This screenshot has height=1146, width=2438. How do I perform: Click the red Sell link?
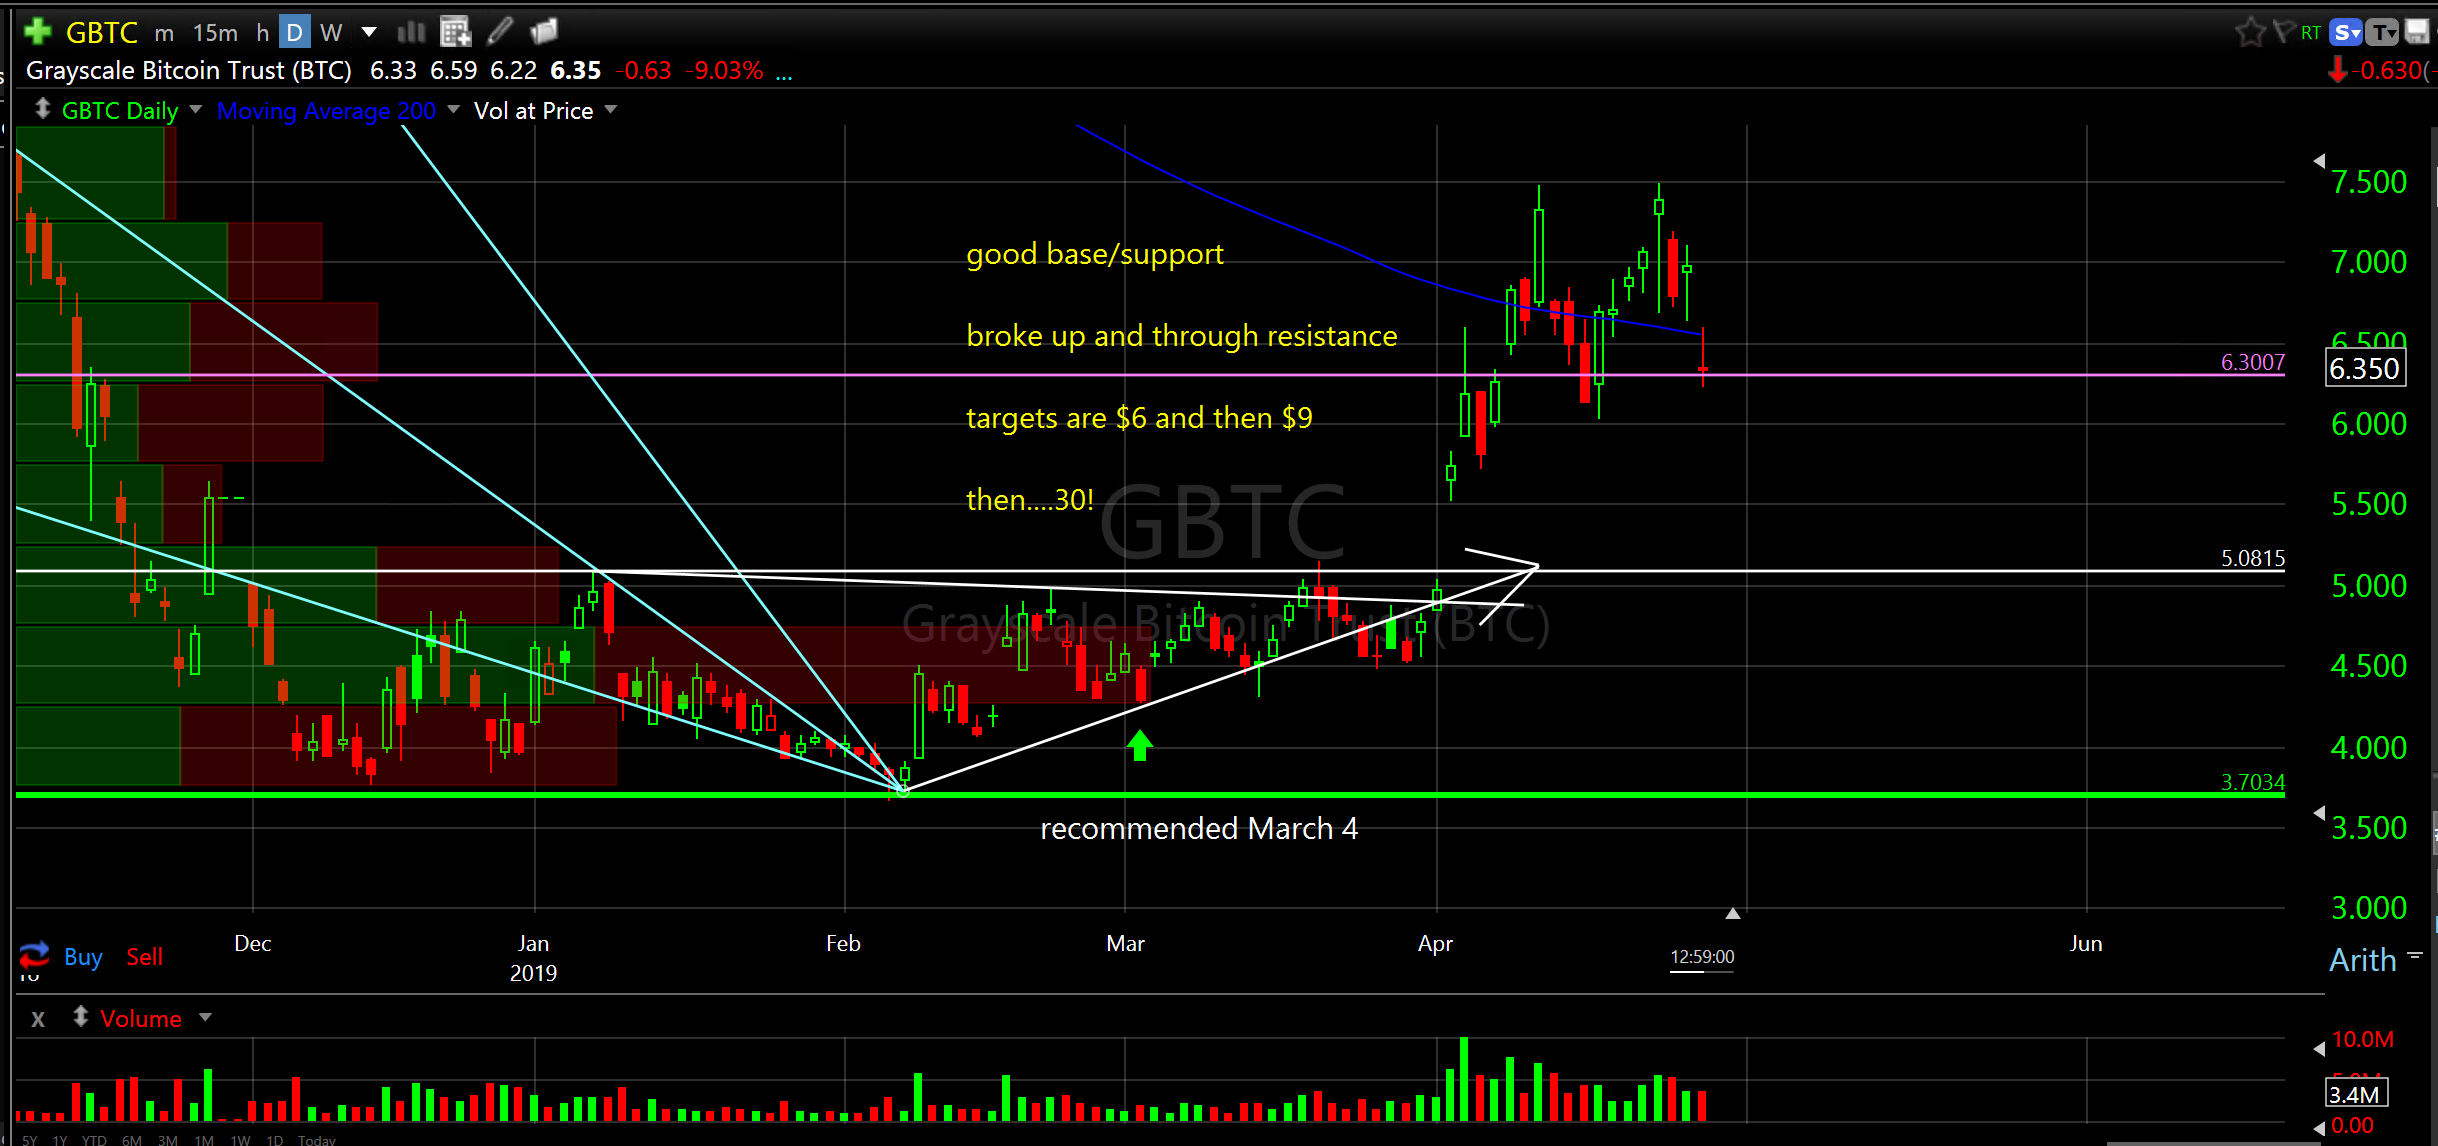click(x=144, y=957)
